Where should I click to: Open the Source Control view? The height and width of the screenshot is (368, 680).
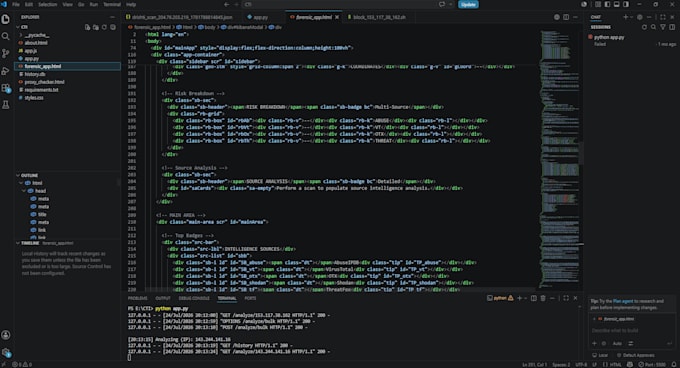6,53
